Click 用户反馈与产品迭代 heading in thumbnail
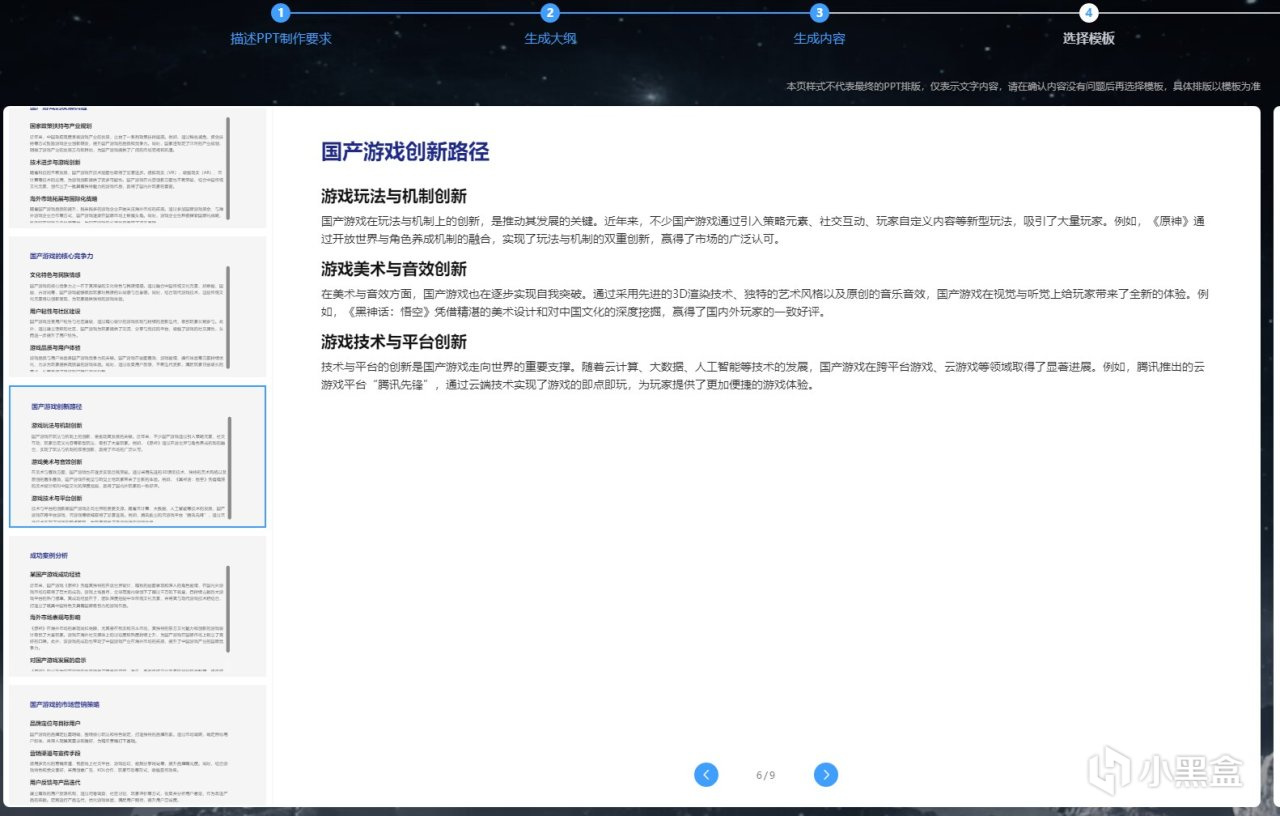Screen dimensions: 1280x816 tap(56, 782)
